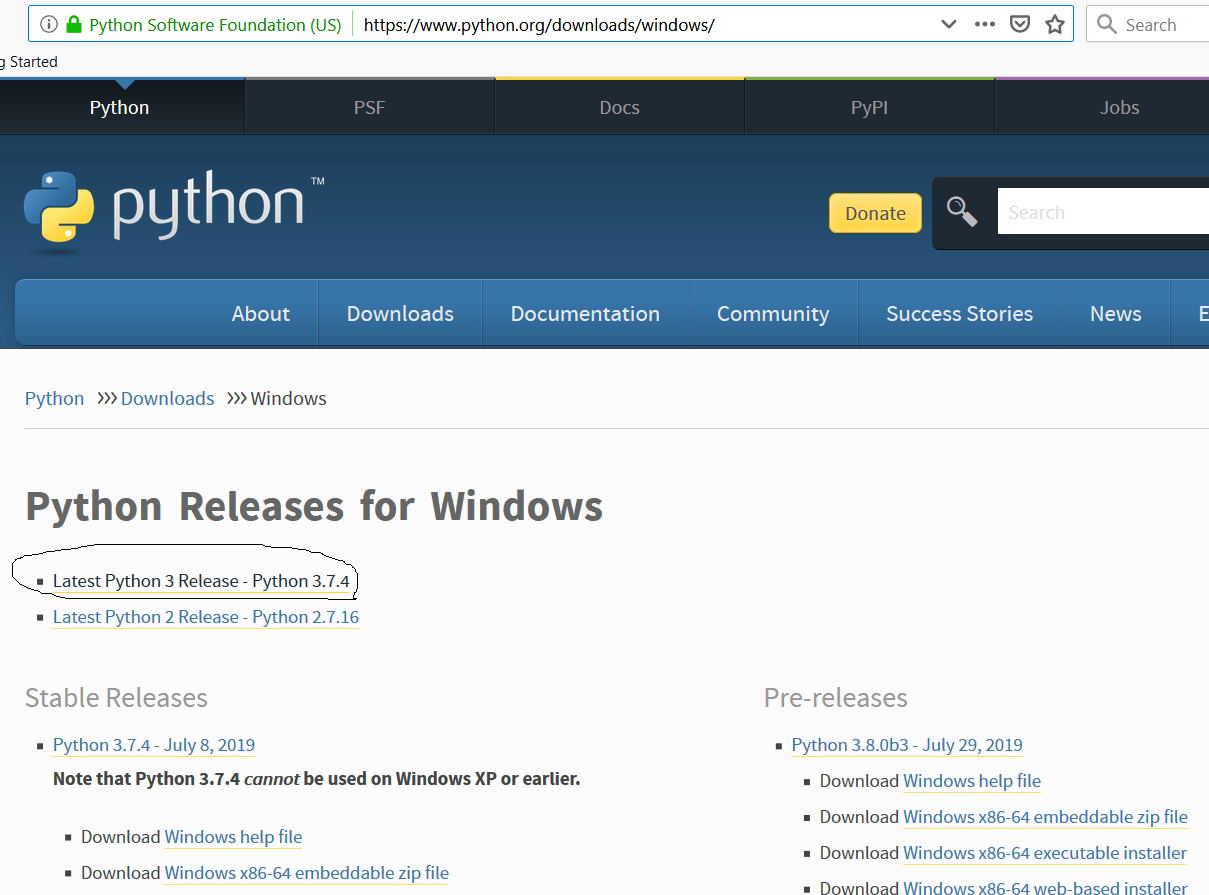The width and height of the screenshot is (1209, 895).
Task: Click Latest Python 2 Release - Python 2.7.16
Action: click(206, 617)
